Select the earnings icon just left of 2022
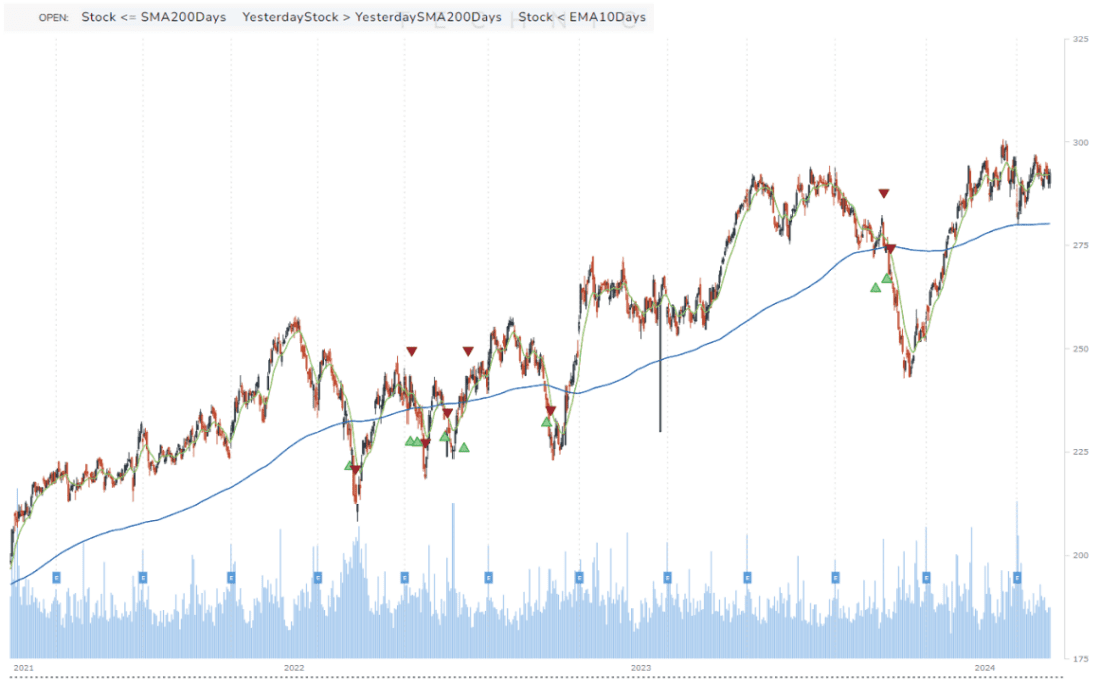 tap(230, 575)
